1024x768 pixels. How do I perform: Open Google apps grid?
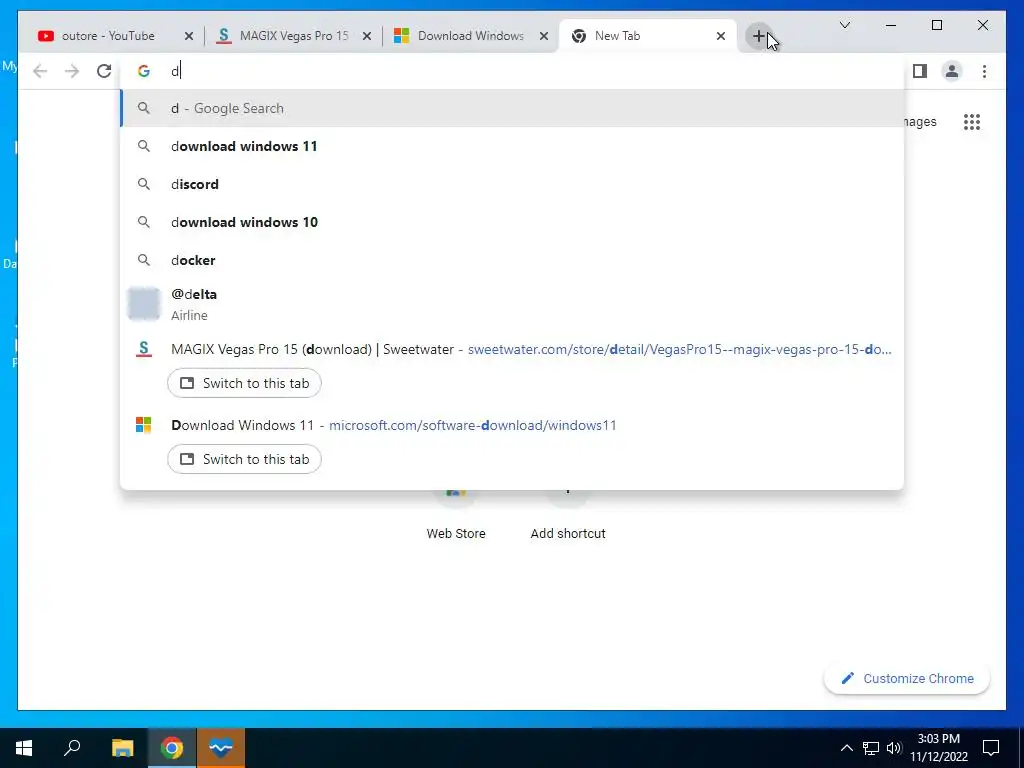point(972,122)
